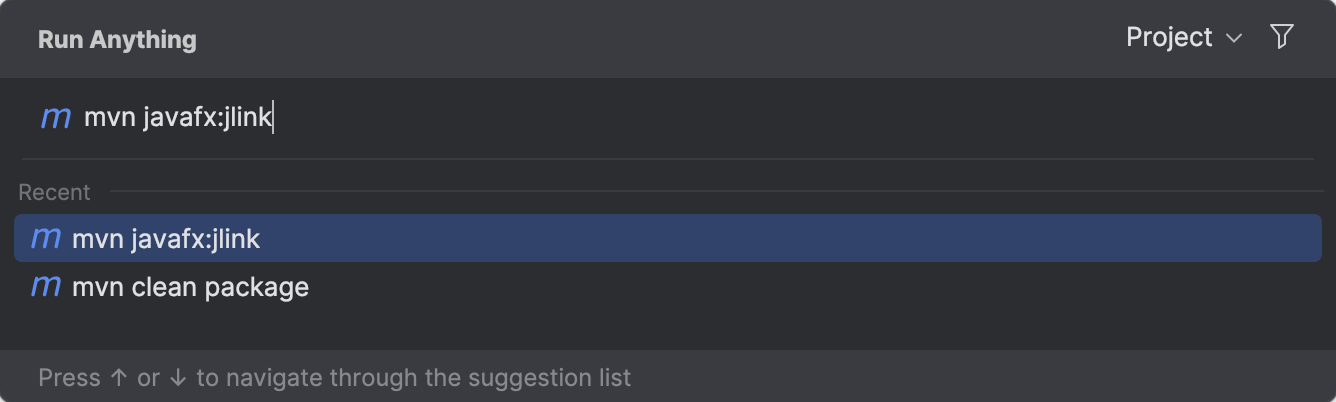Image resolution: width=1336 pixels, height=402 pixels.
Task: Place cursor in mvn javafx:jlink command input
Action: tap(178, 118)
